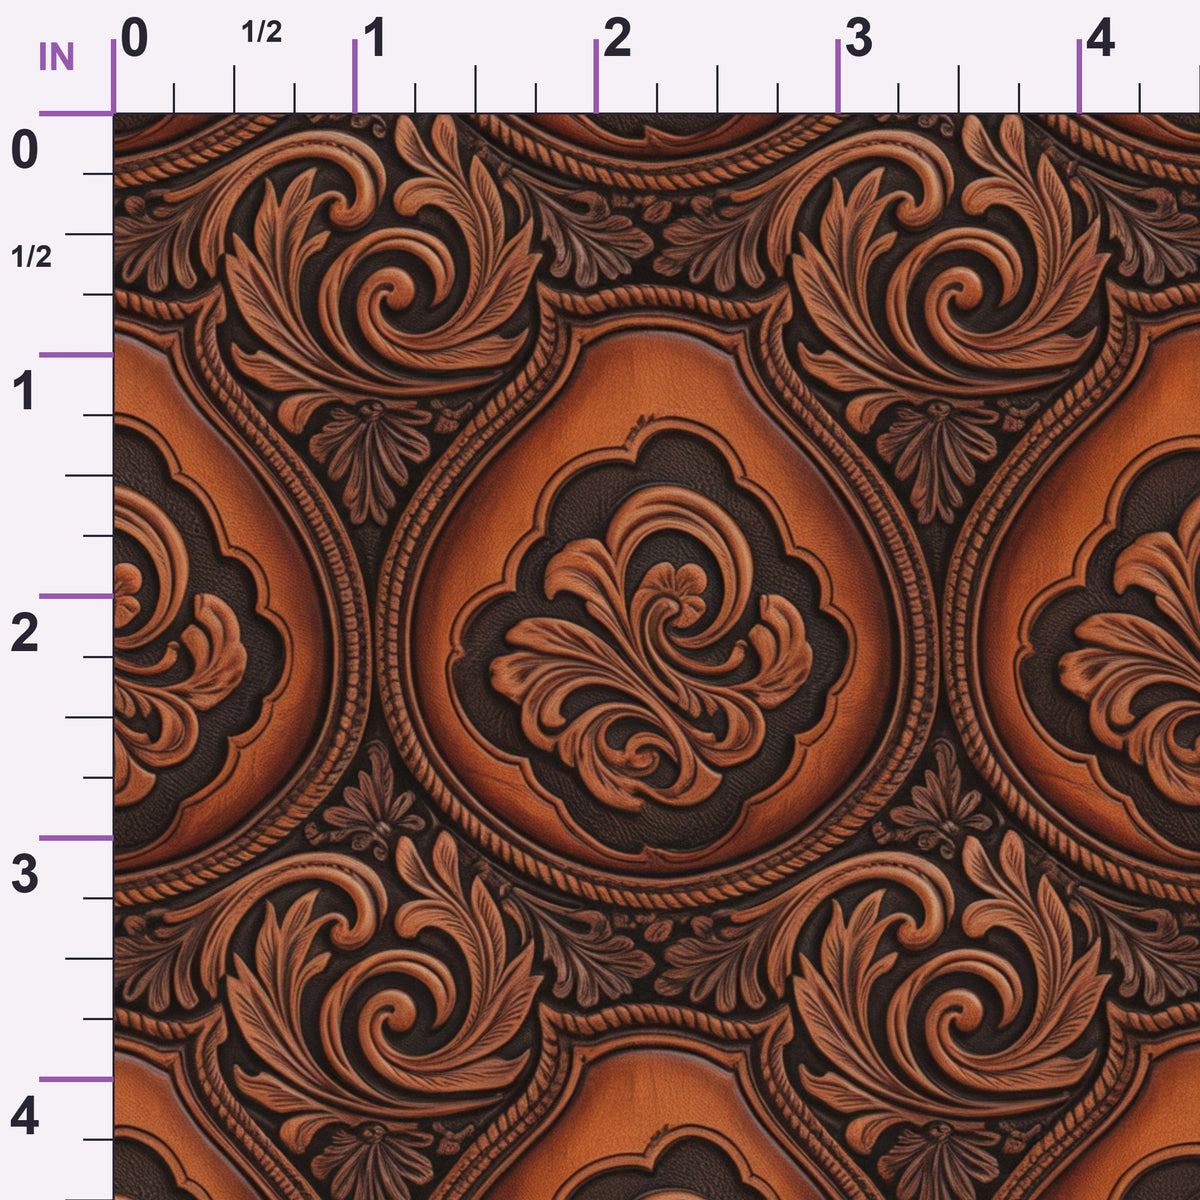Click the '3' on the left ruler

[x=25, y=875]
